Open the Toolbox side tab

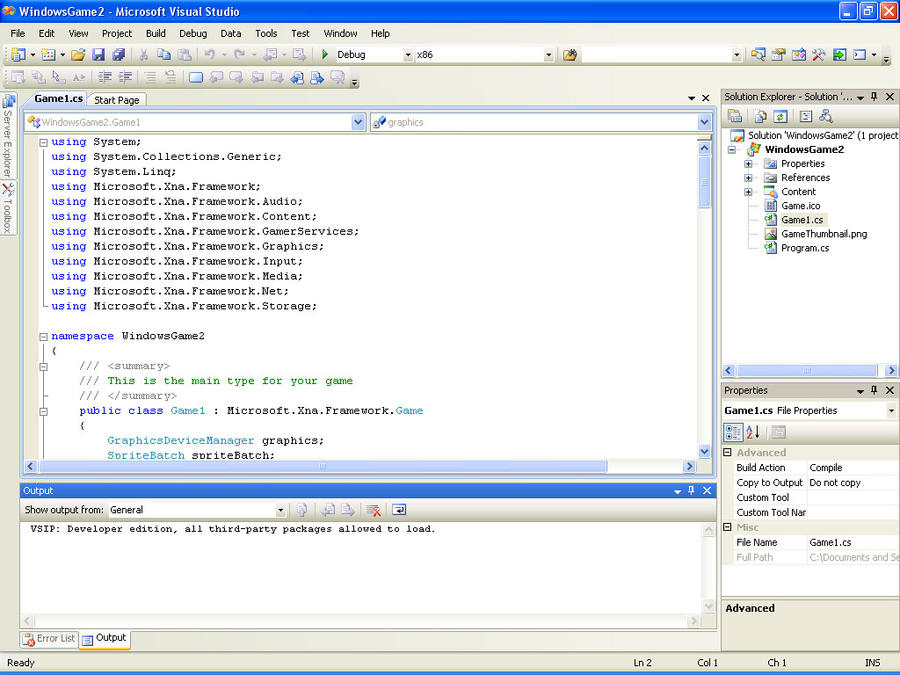pos(8,208)
